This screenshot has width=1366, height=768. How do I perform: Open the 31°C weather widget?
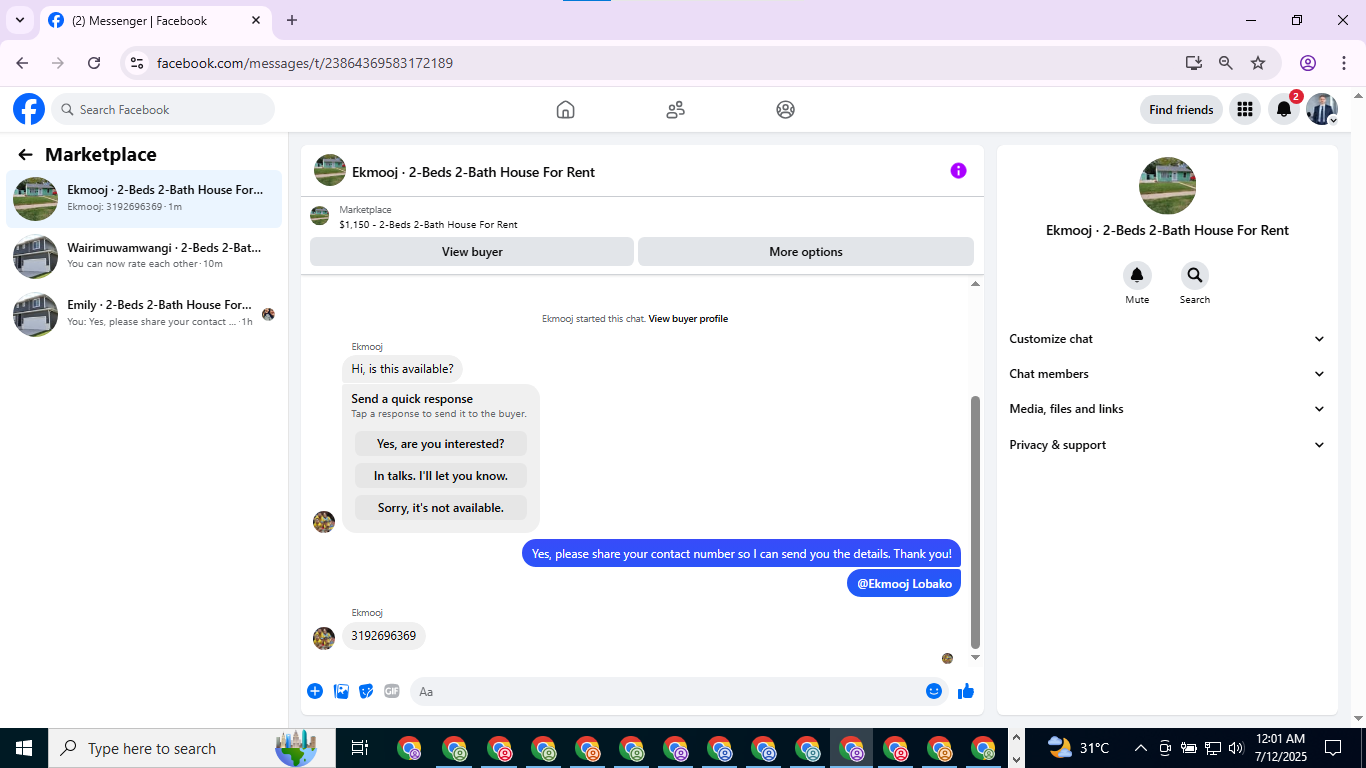click(1078, 748)
